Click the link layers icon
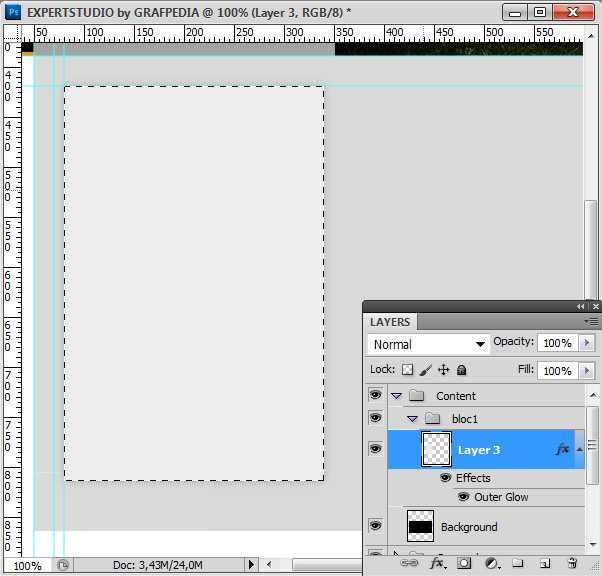The image size is (602, 576). [x=409, y=563]
